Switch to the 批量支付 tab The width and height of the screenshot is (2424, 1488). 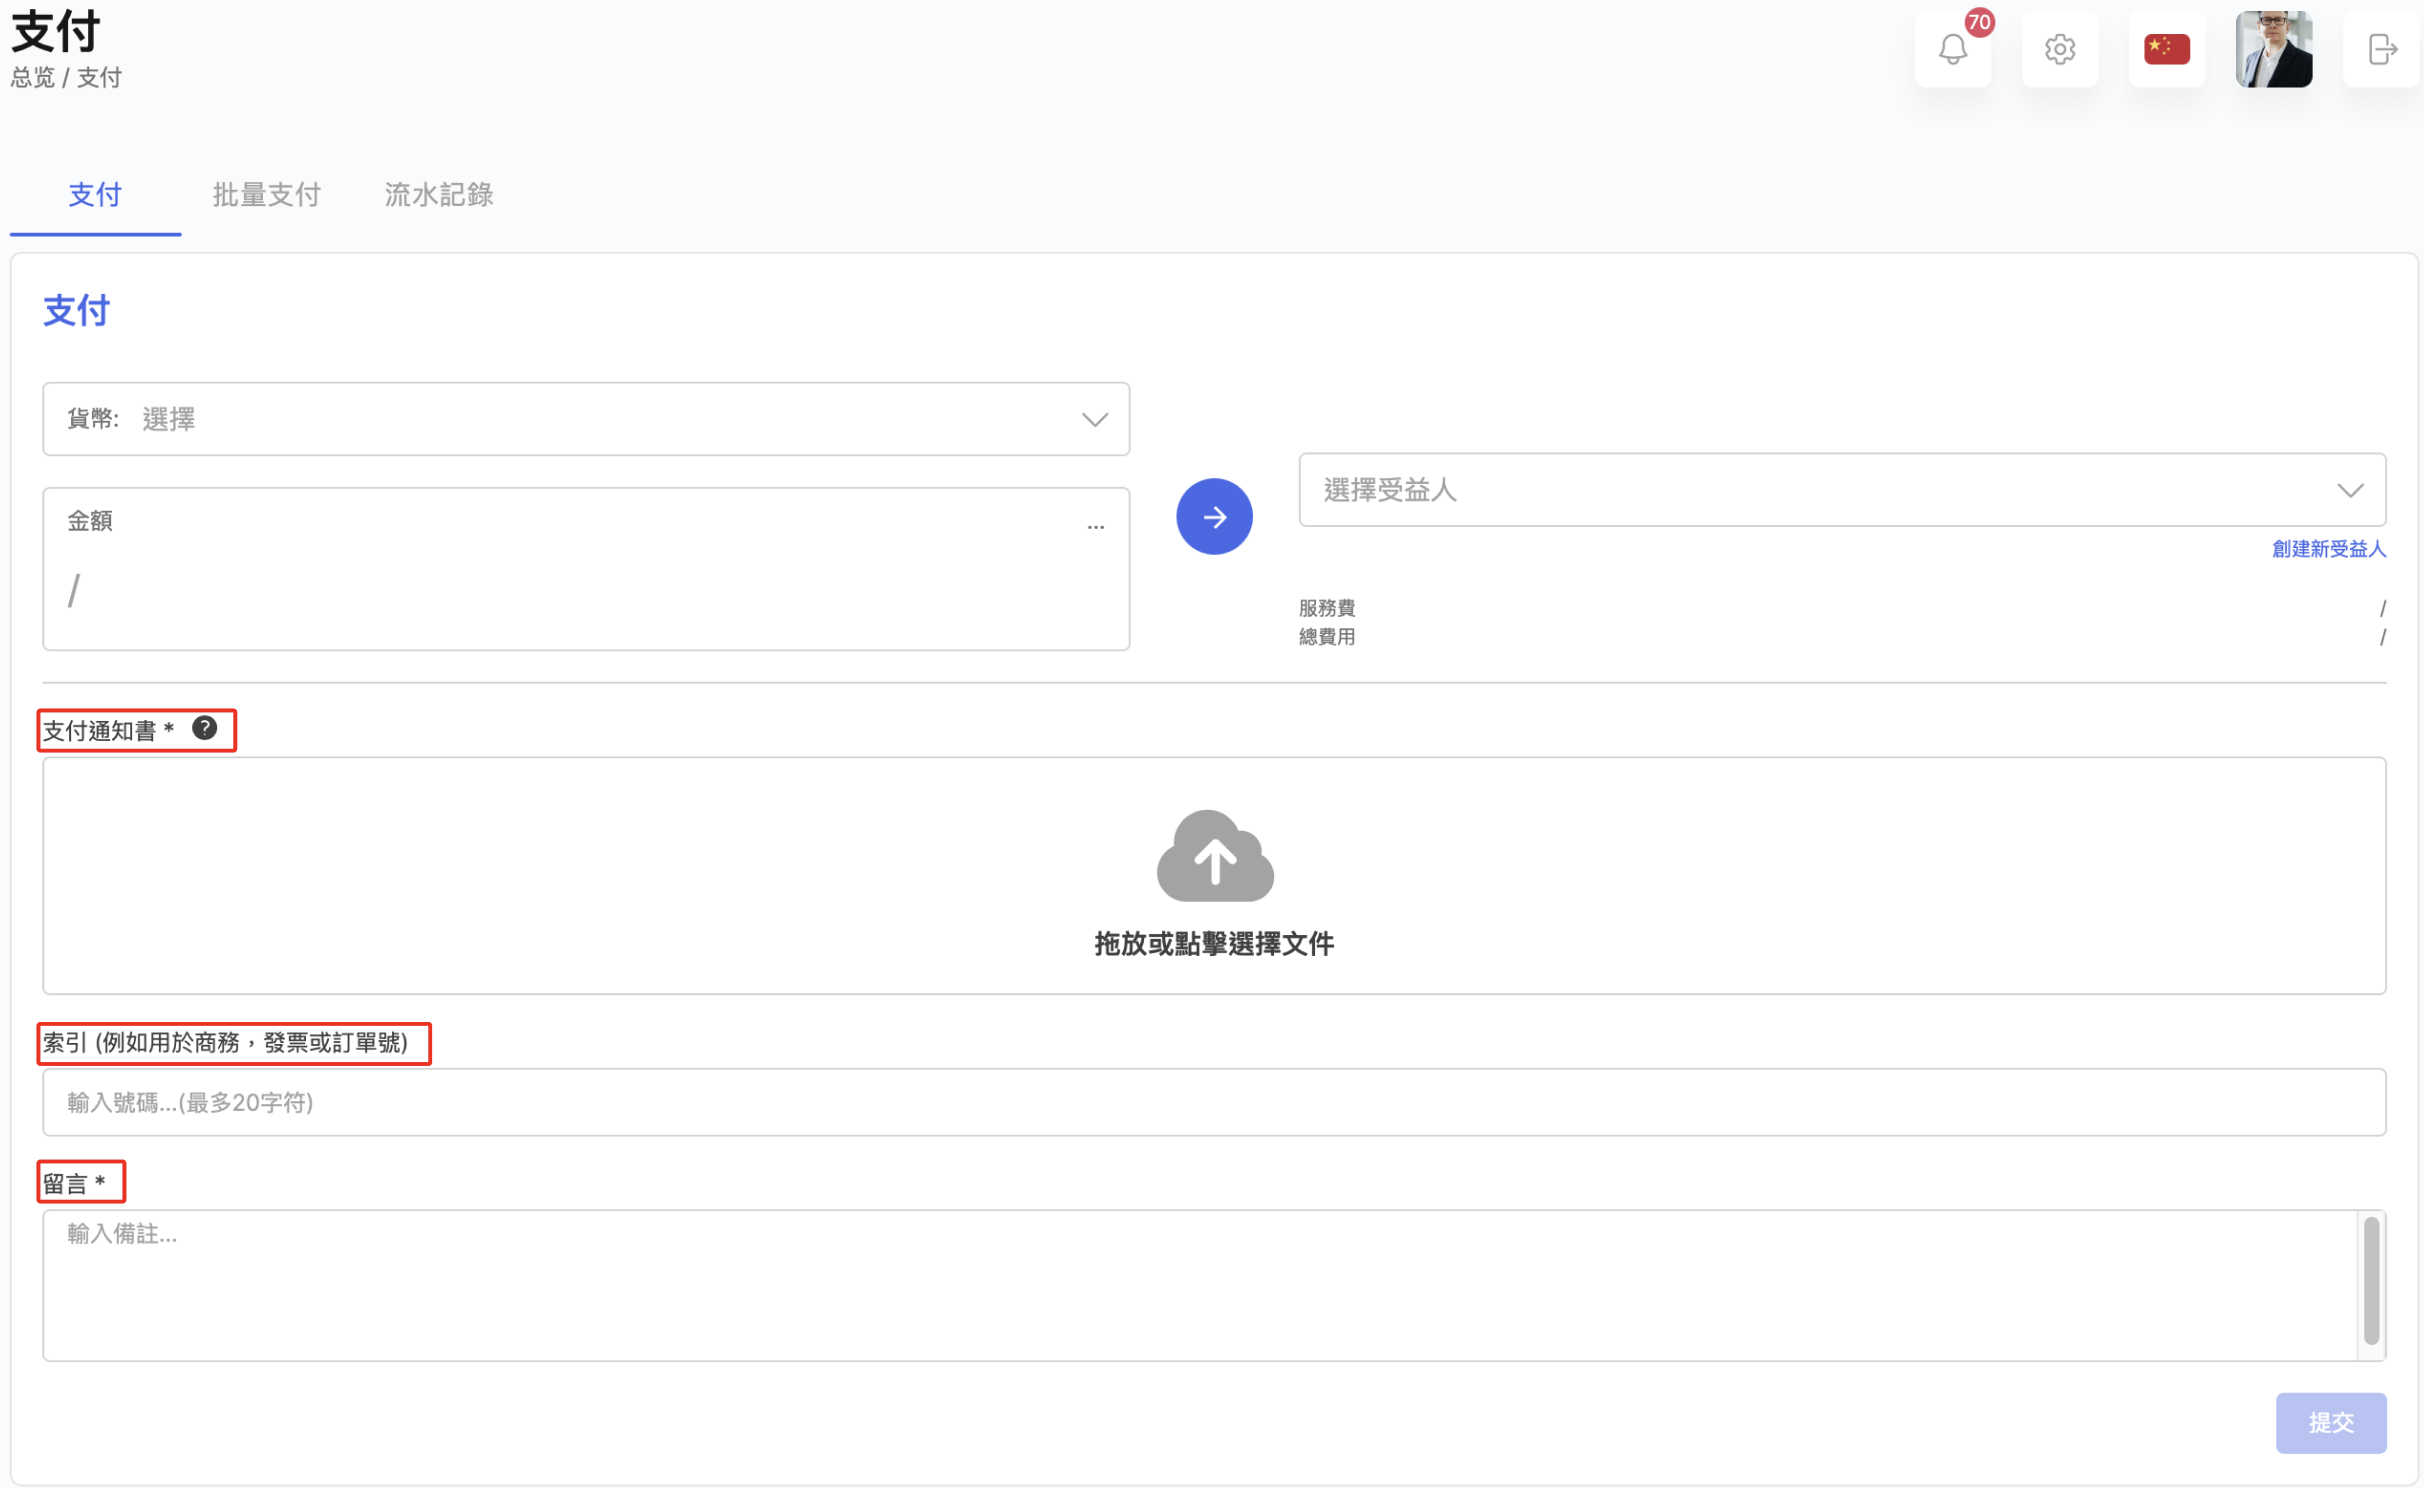(266, 194)
